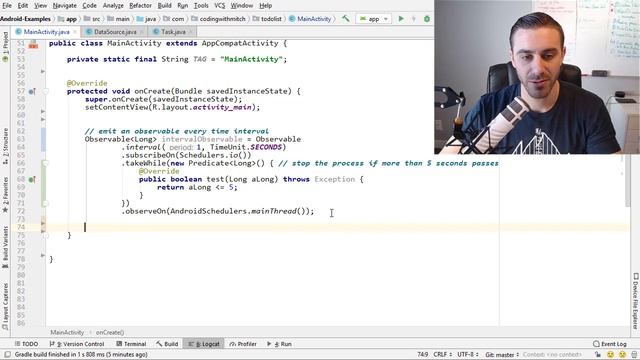Screen dimensions: 640x360
Task: Open the Layout Captures tool window
Action: (x=5, y=306)
